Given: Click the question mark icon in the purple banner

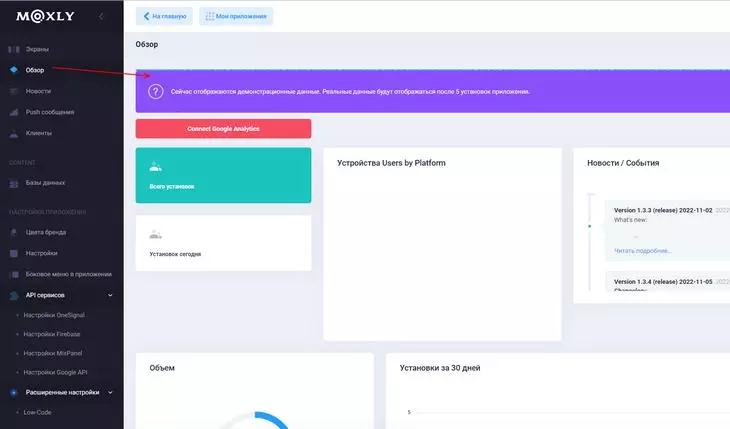Looking at the screenshot, I should (155, 91).
